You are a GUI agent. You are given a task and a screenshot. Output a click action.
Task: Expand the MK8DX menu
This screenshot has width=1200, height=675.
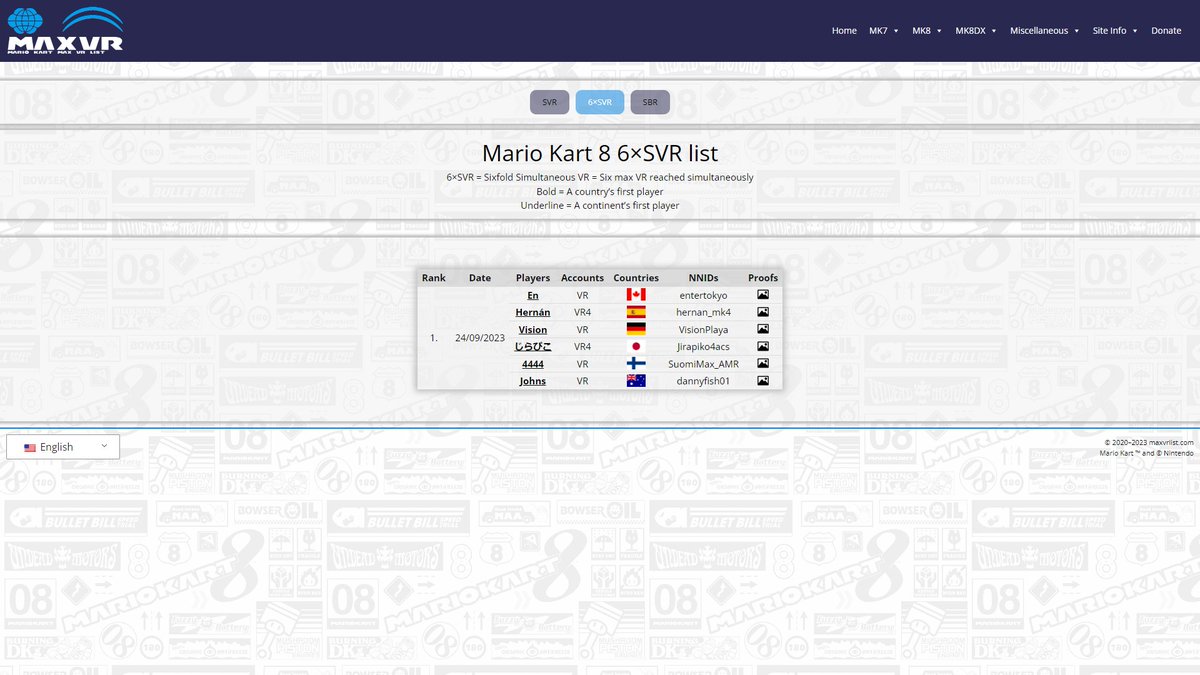(977, 31)
